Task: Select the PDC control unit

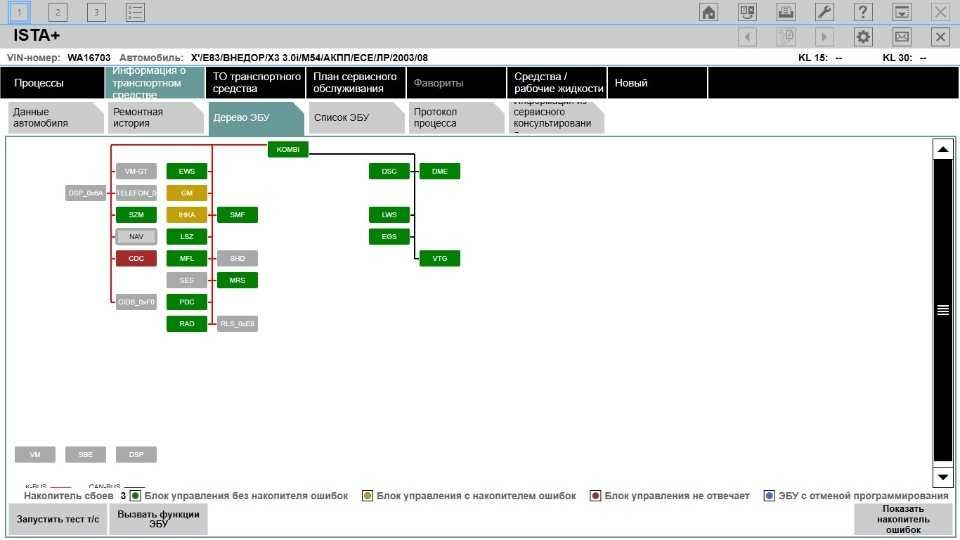Action: click(x=187, y=302)
